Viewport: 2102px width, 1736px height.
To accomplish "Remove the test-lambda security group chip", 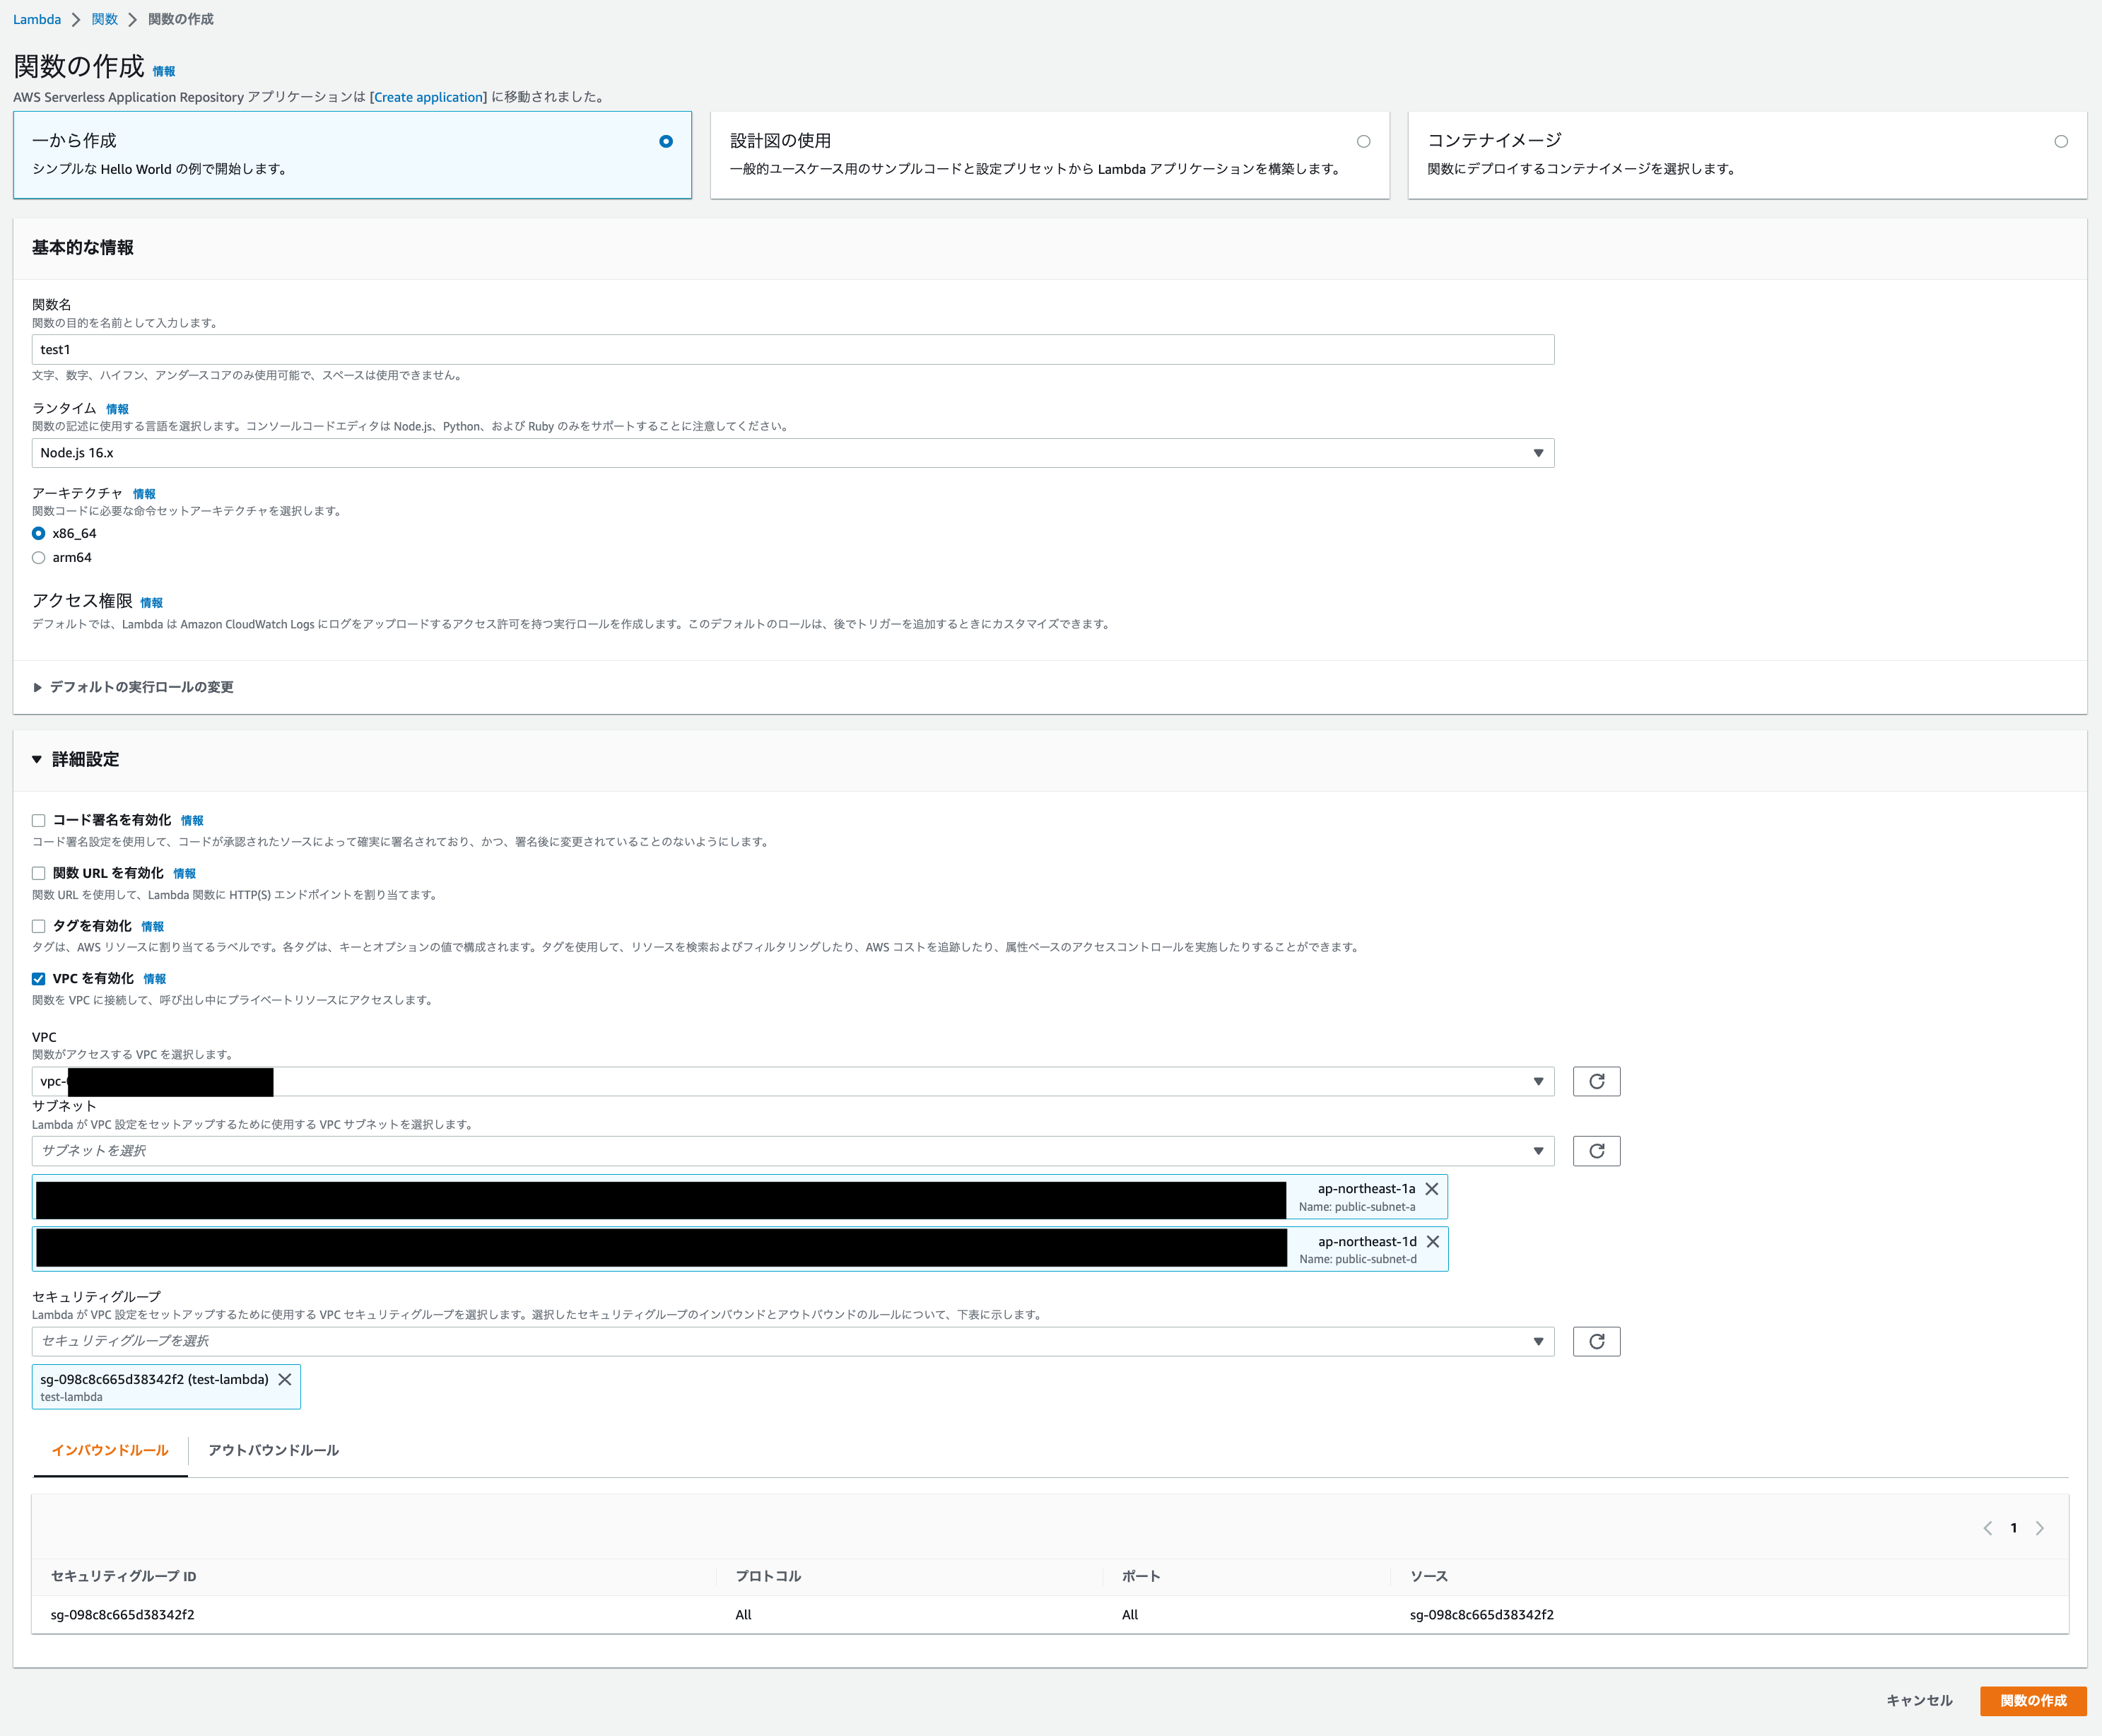I will [286, 1379].
